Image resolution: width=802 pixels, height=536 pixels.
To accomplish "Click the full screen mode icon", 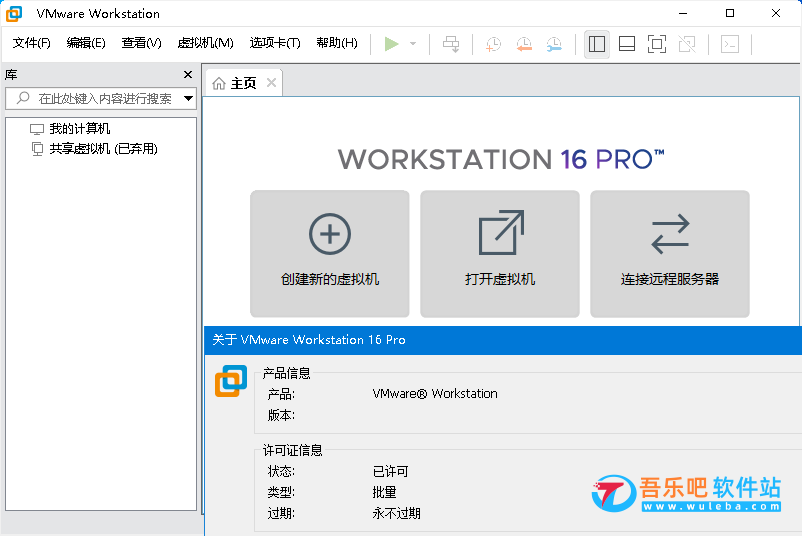I will 657,44.
